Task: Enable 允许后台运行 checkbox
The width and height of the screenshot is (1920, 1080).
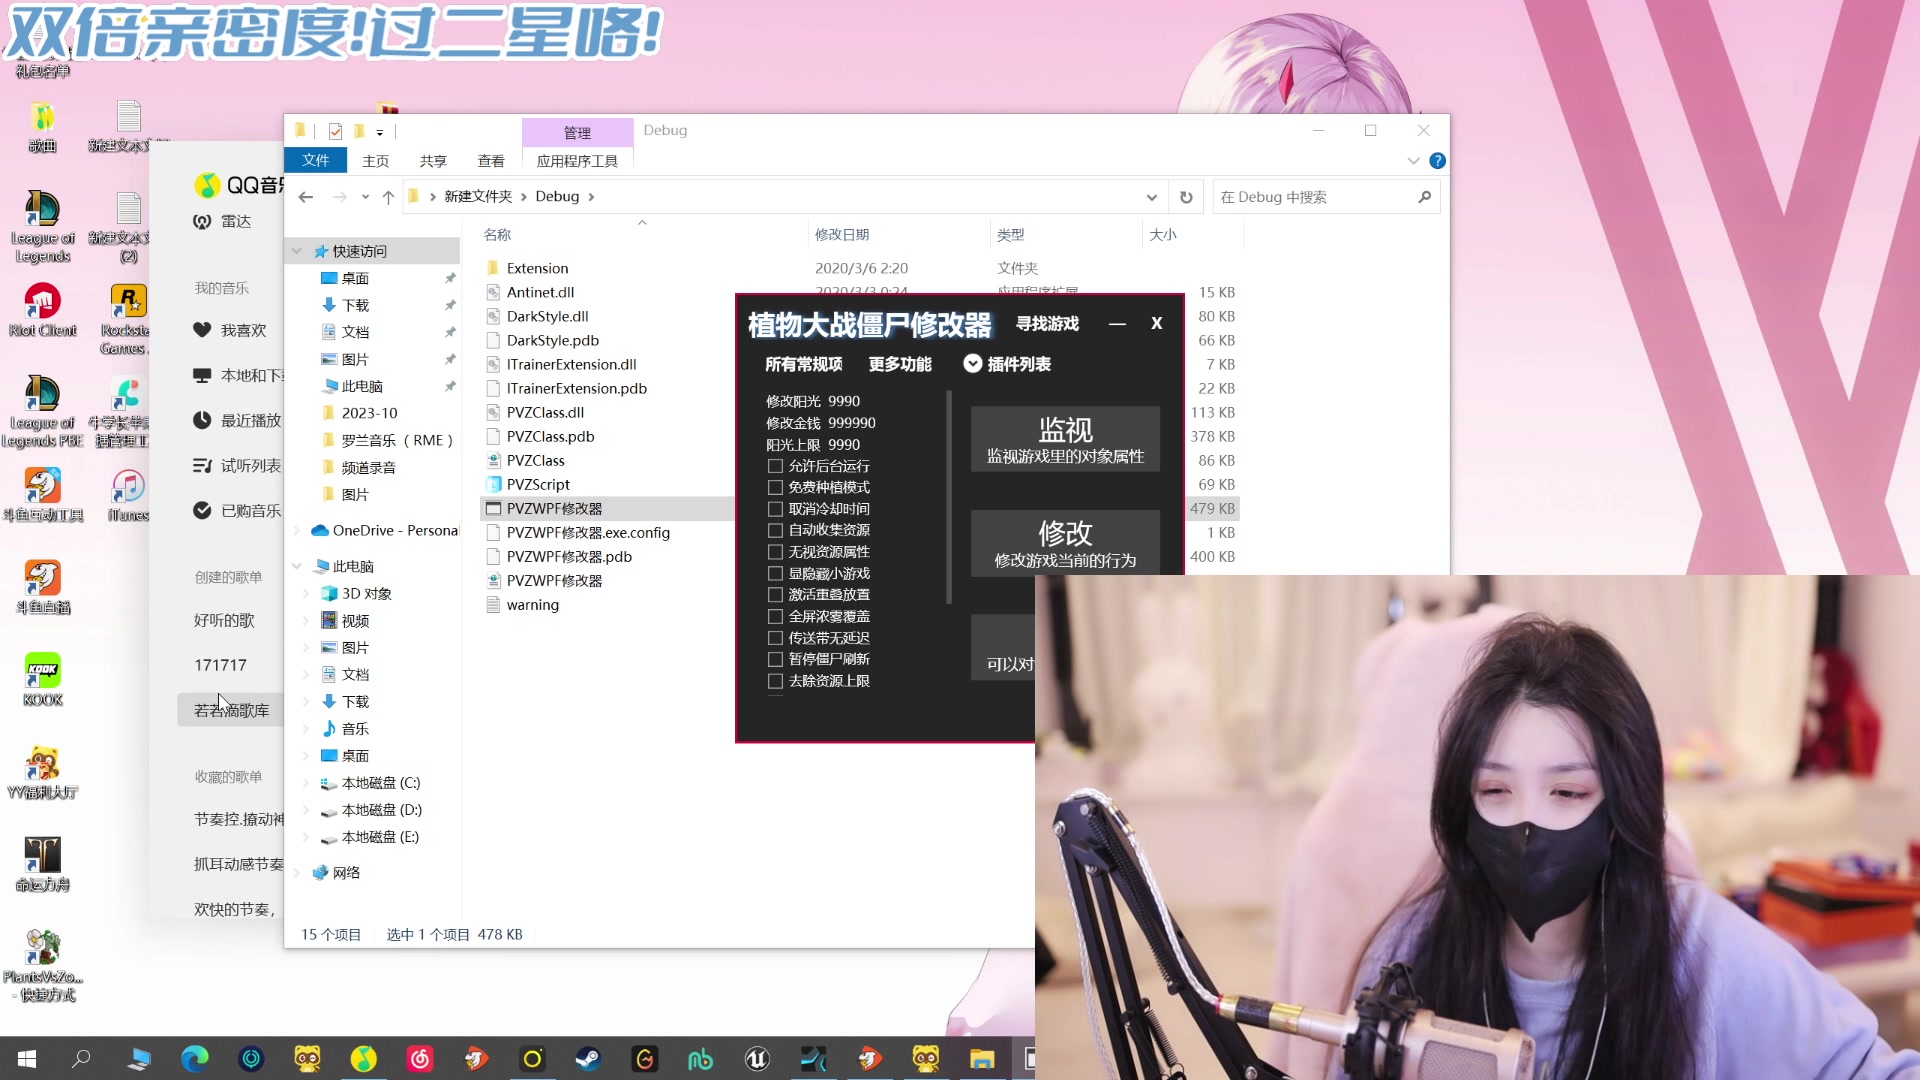Action: tap(775, 466)
